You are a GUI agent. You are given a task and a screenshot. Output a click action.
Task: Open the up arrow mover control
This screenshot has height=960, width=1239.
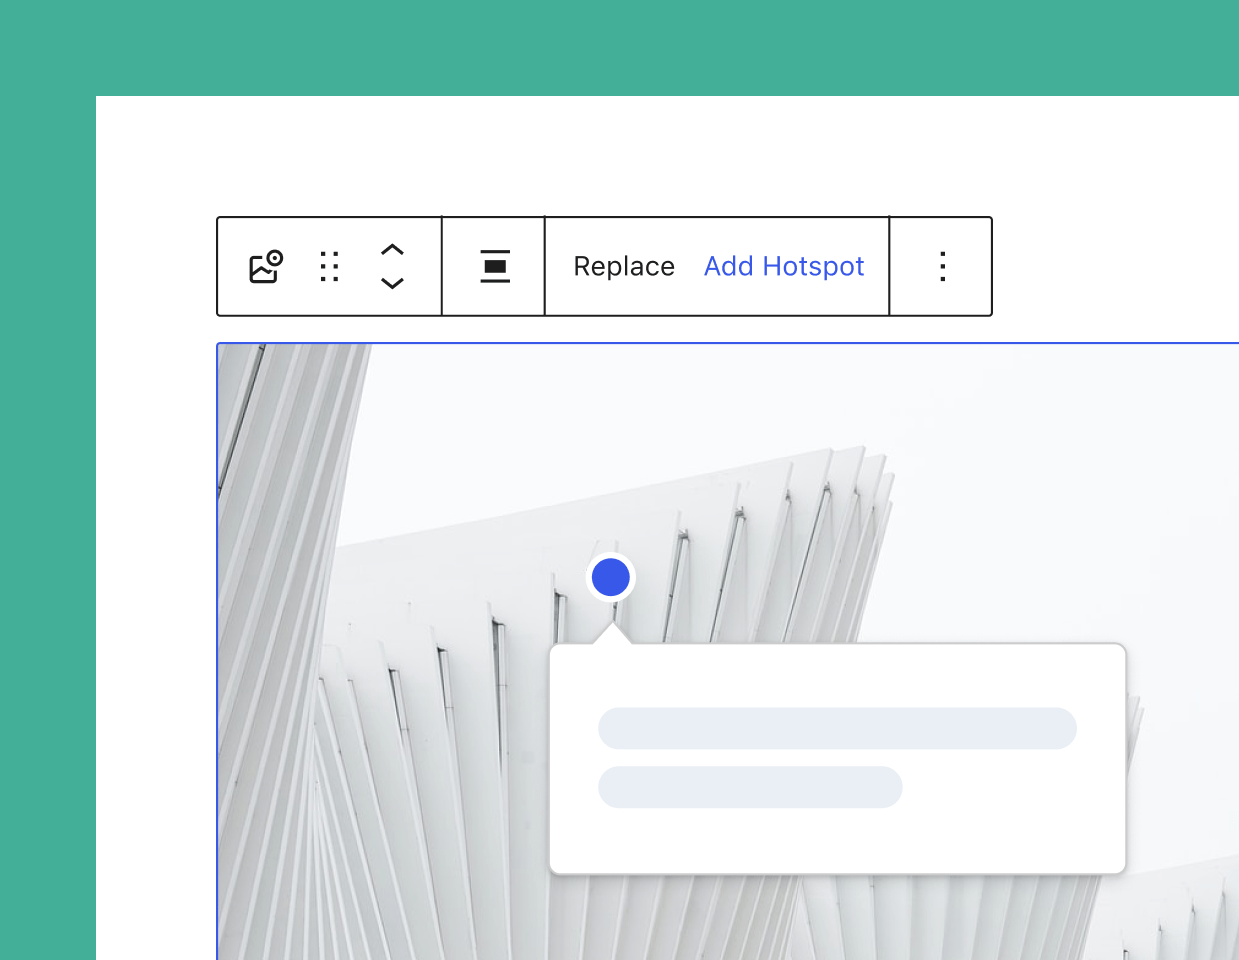tap(392, 250)
